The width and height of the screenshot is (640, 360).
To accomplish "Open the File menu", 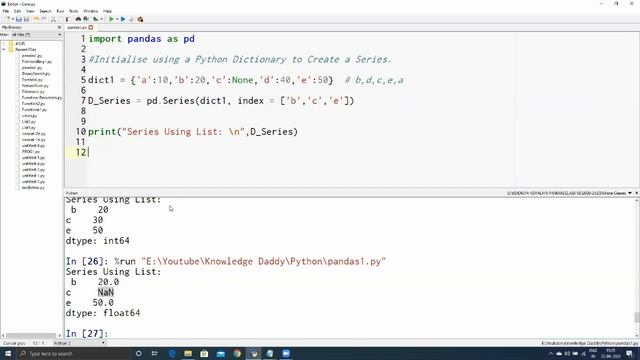I will click(6, 11).
